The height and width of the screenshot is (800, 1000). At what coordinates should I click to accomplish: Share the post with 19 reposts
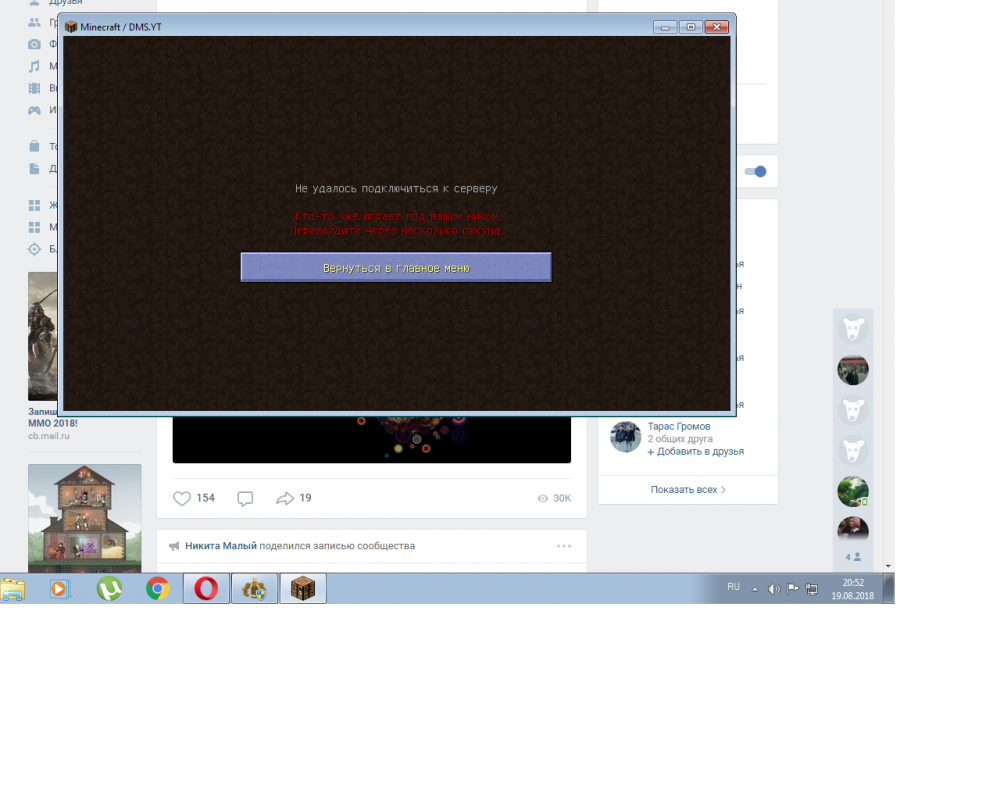click(285, 498)
